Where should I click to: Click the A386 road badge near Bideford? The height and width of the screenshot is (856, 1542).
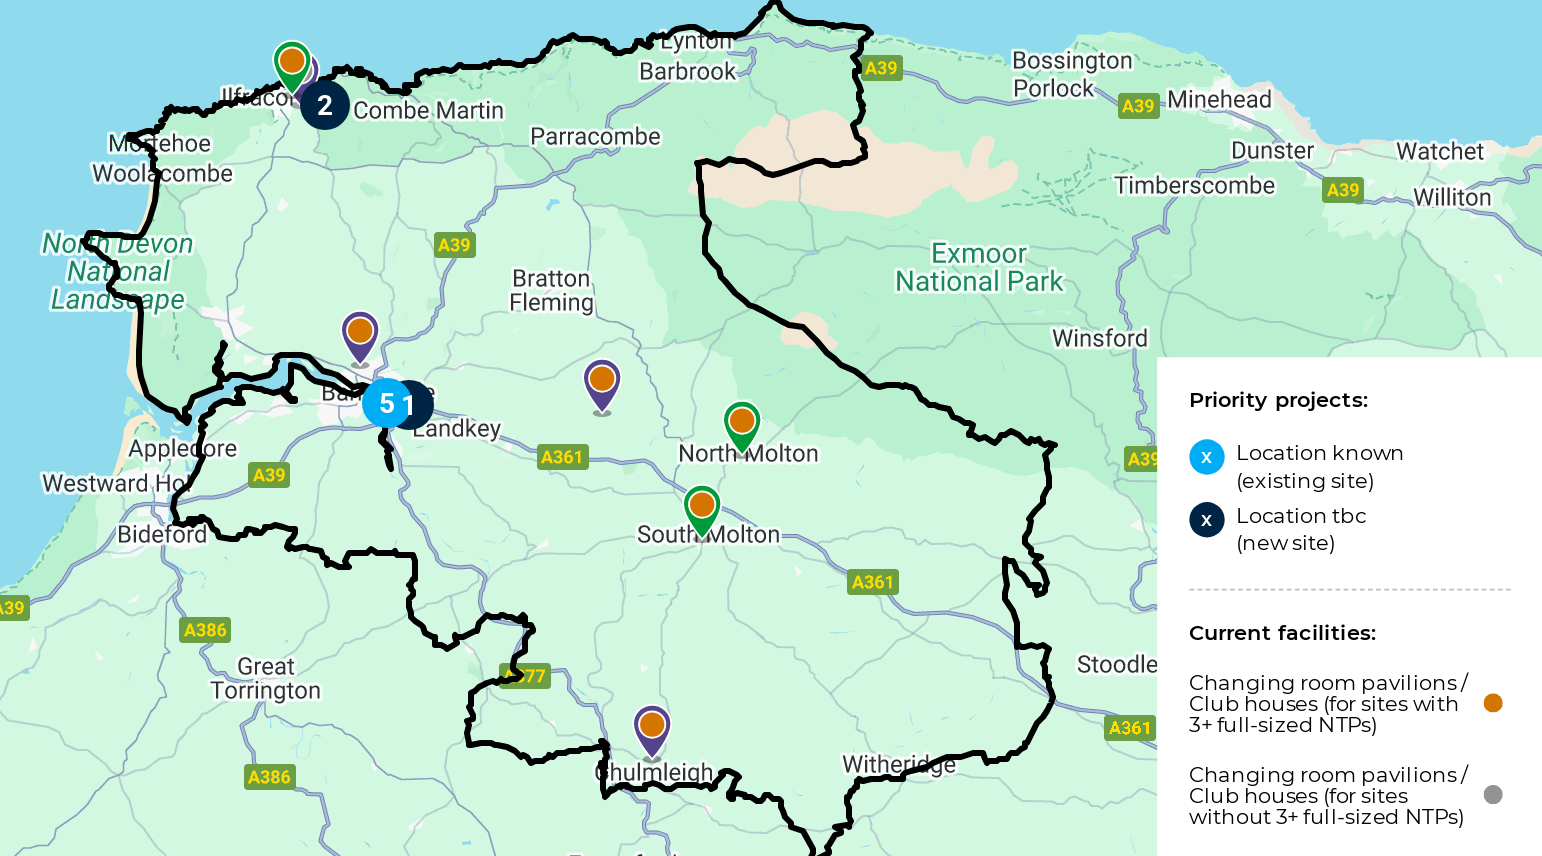pyautogui.click(x=206, y=630)
